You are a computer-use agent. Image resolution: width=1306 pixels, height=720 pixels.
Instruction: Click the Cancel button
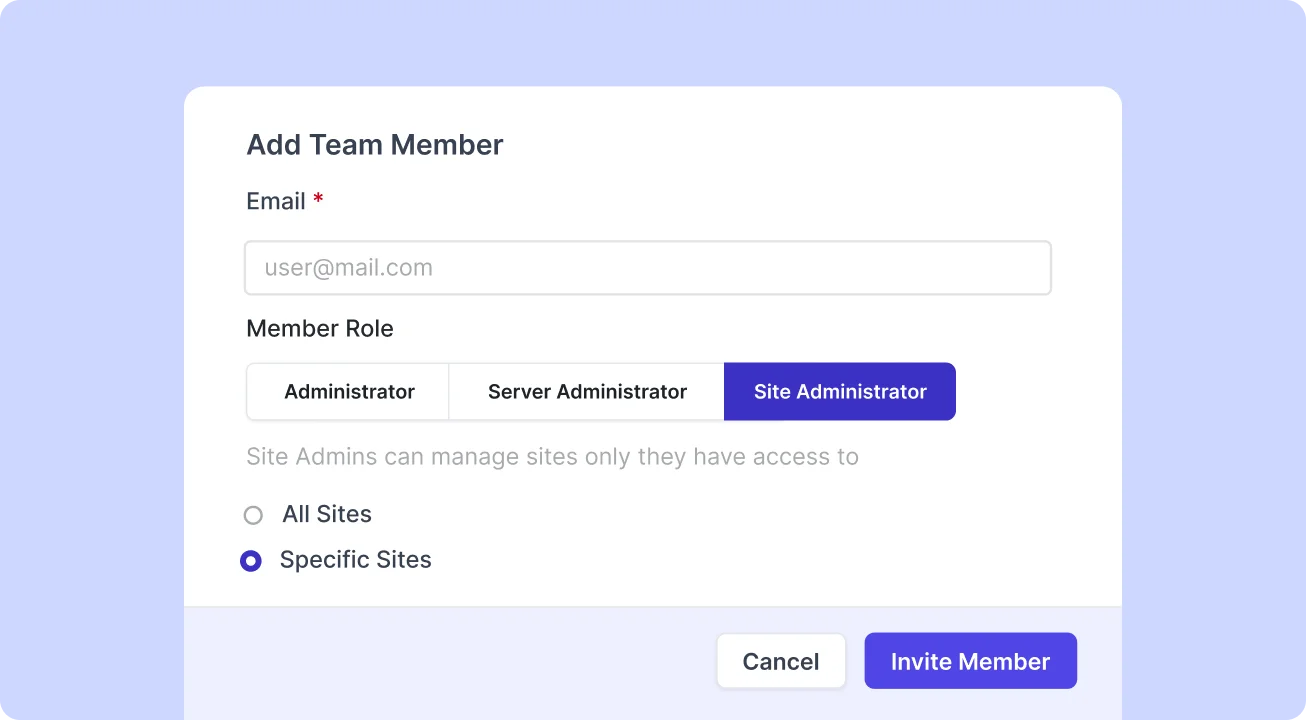pyautogui.click(x=780, y=661)
